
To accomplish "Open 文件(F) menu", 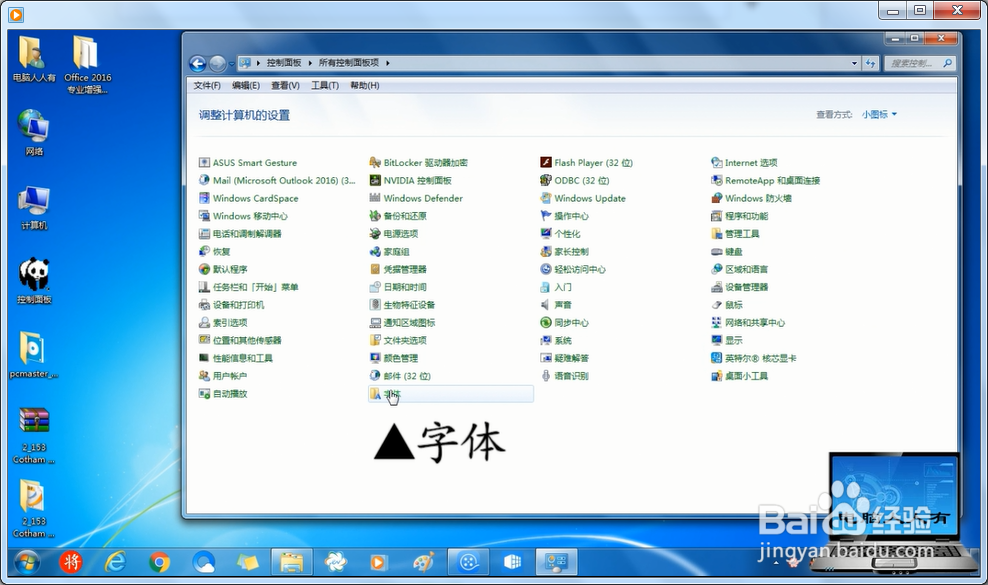I will pyautogui.click(x=207, y=86).
